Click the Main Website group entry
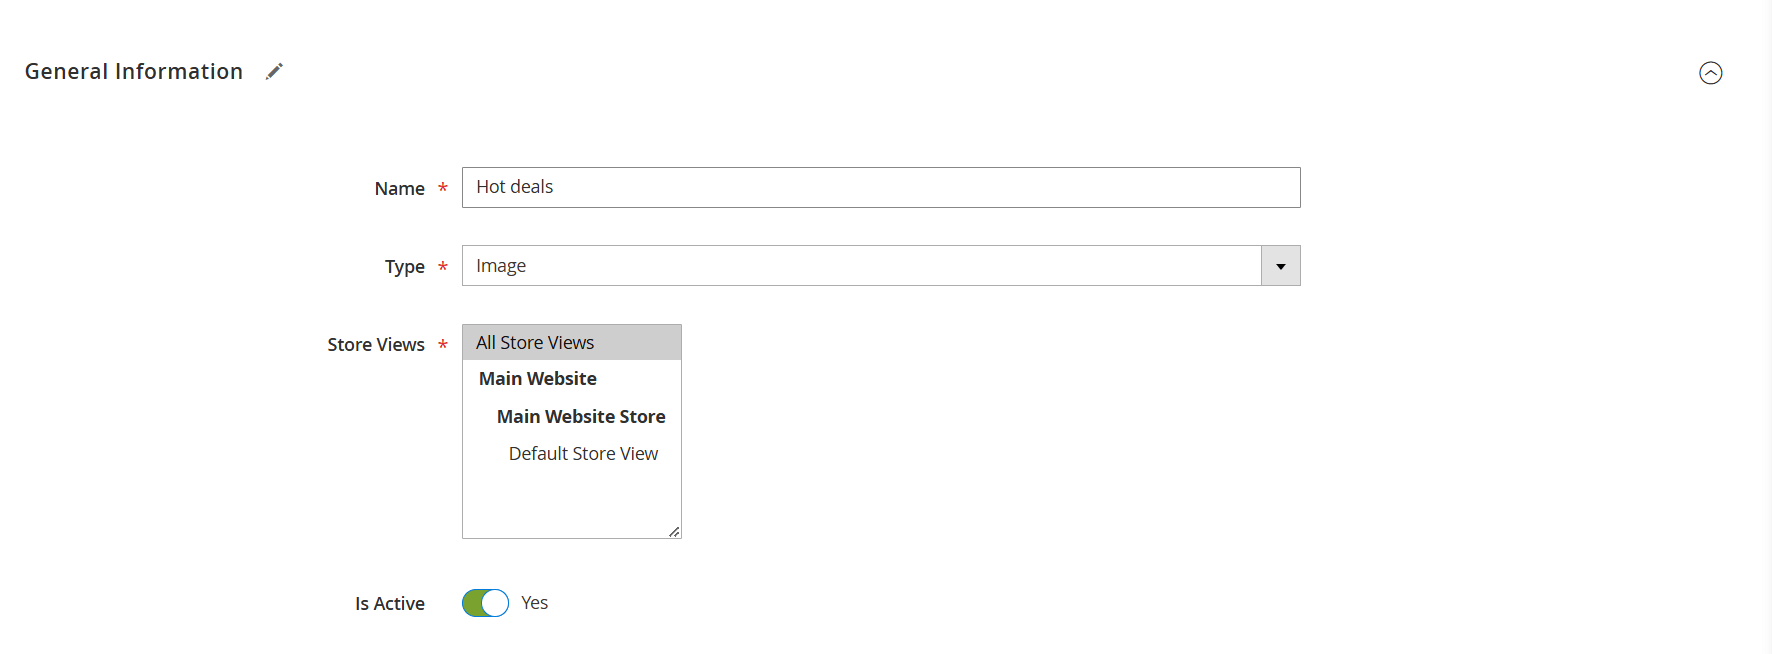Screen dimensions: 1772x654 coord(538,379)
